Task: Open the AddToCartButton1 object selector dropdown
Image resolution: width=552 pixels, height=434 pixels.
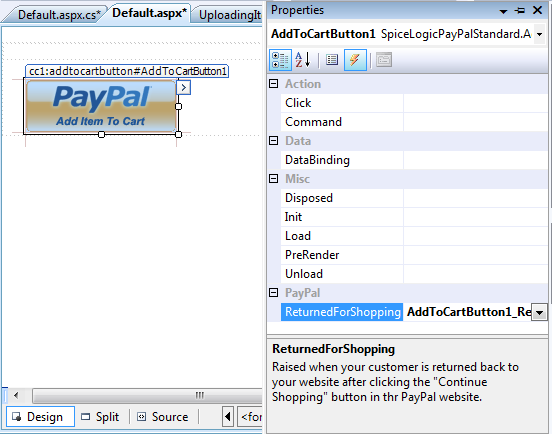Action: (x=539, y=34)
